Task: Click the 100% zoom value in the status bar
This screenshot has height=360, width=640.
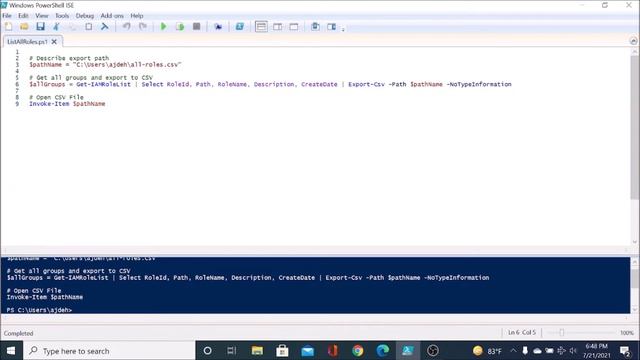Action: (x=627, y=333)
